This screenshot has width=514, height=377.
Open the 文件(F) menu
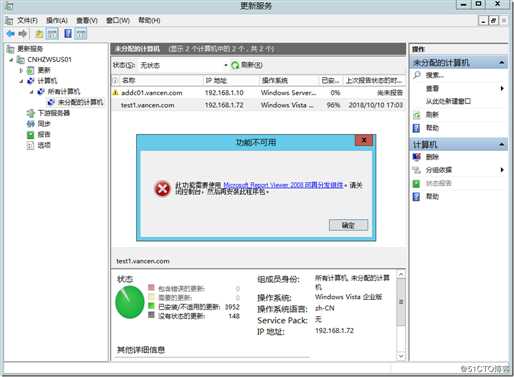coord(28,21)
